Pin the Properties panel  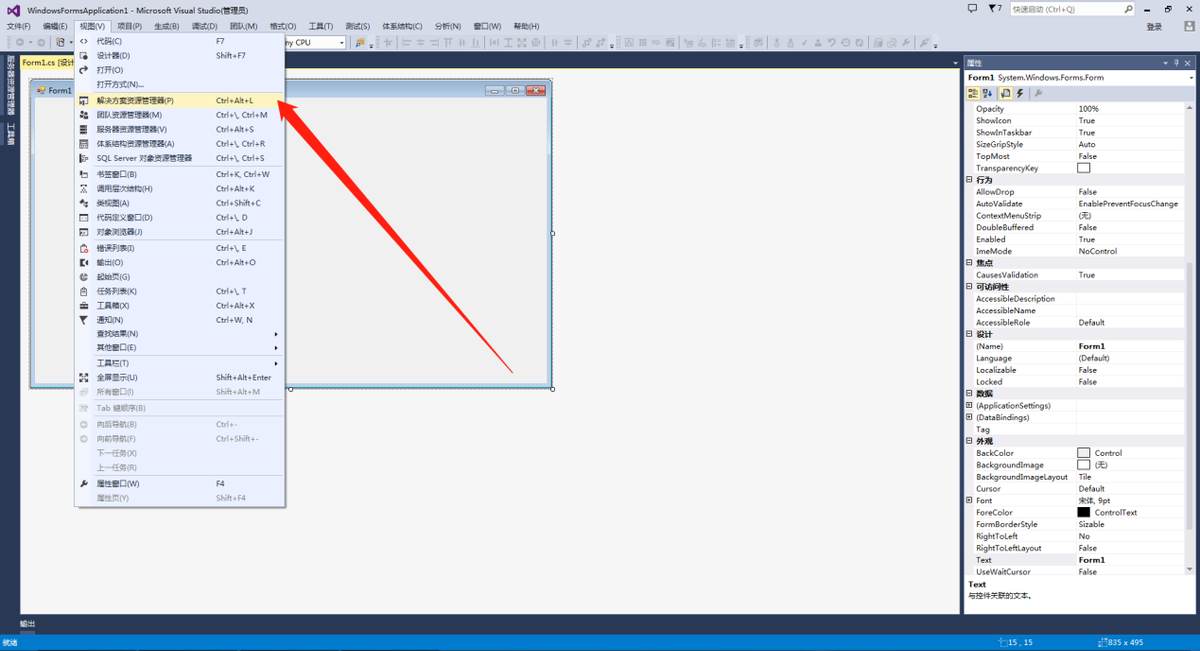[1177, 62]
